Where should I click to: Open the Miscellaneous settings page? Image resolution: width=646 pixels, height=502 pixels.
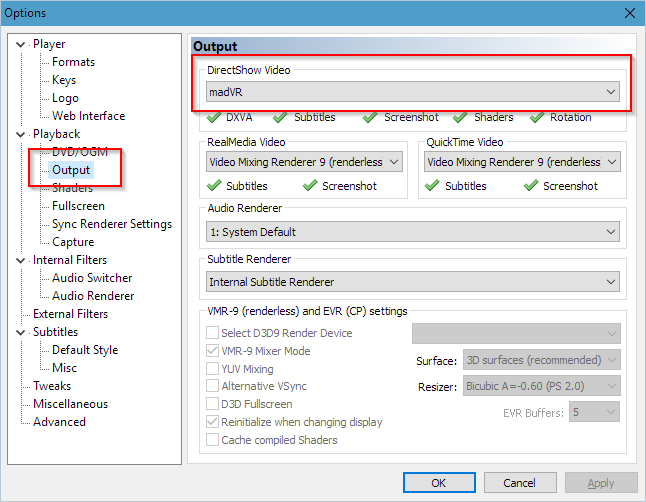(x=70, y=404)
